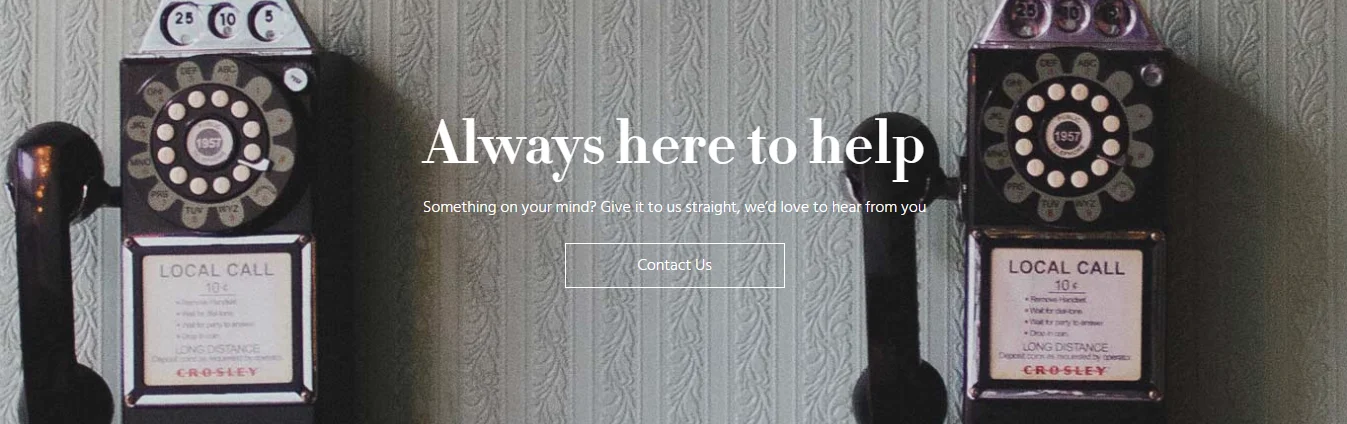Select the 10 cent coin slot on left phone
The width and height of the screenshot is (1347, 424).
pos(224,18)
